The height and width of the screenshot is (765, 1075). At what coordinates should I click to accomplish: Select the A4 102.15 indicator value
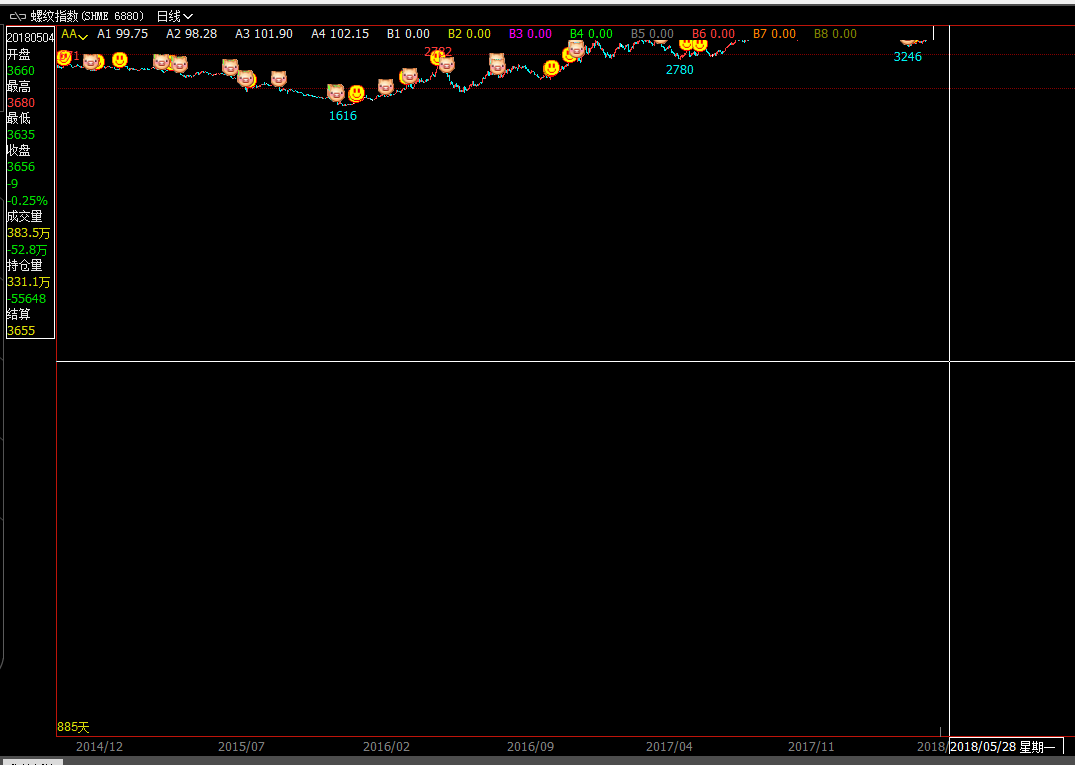(340, 34)
